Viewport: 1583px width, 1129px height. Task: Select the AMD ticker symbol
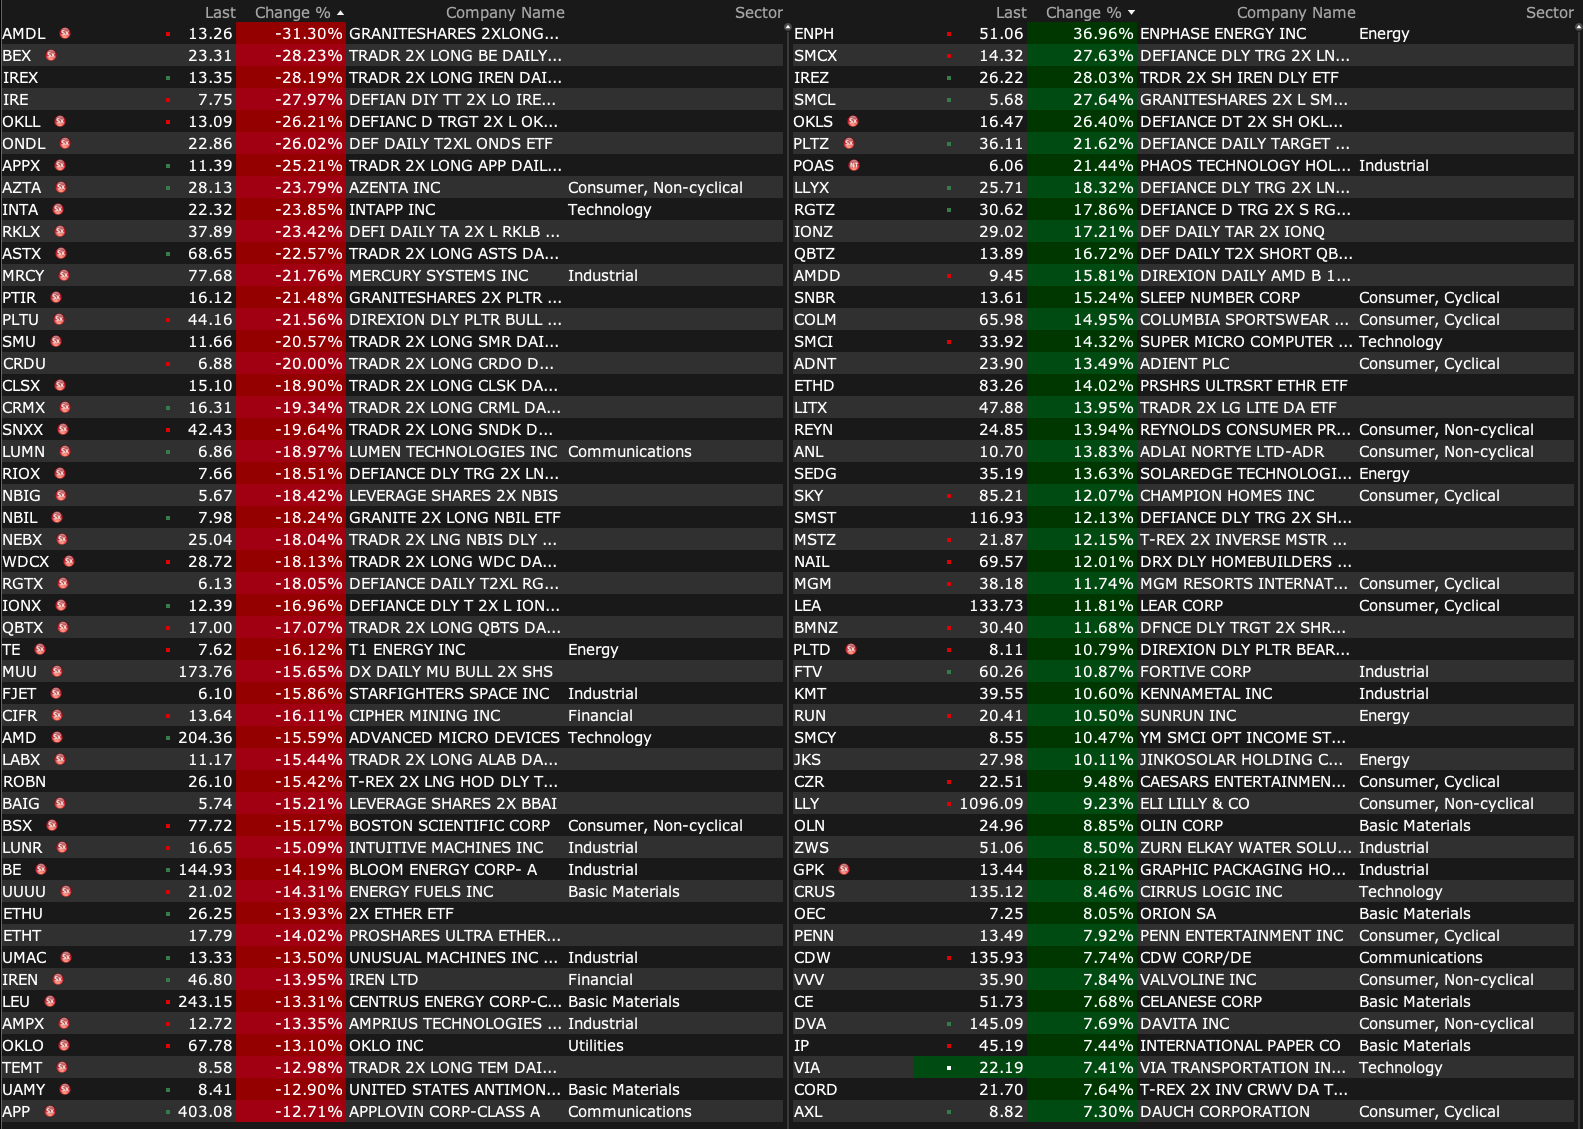19,738
